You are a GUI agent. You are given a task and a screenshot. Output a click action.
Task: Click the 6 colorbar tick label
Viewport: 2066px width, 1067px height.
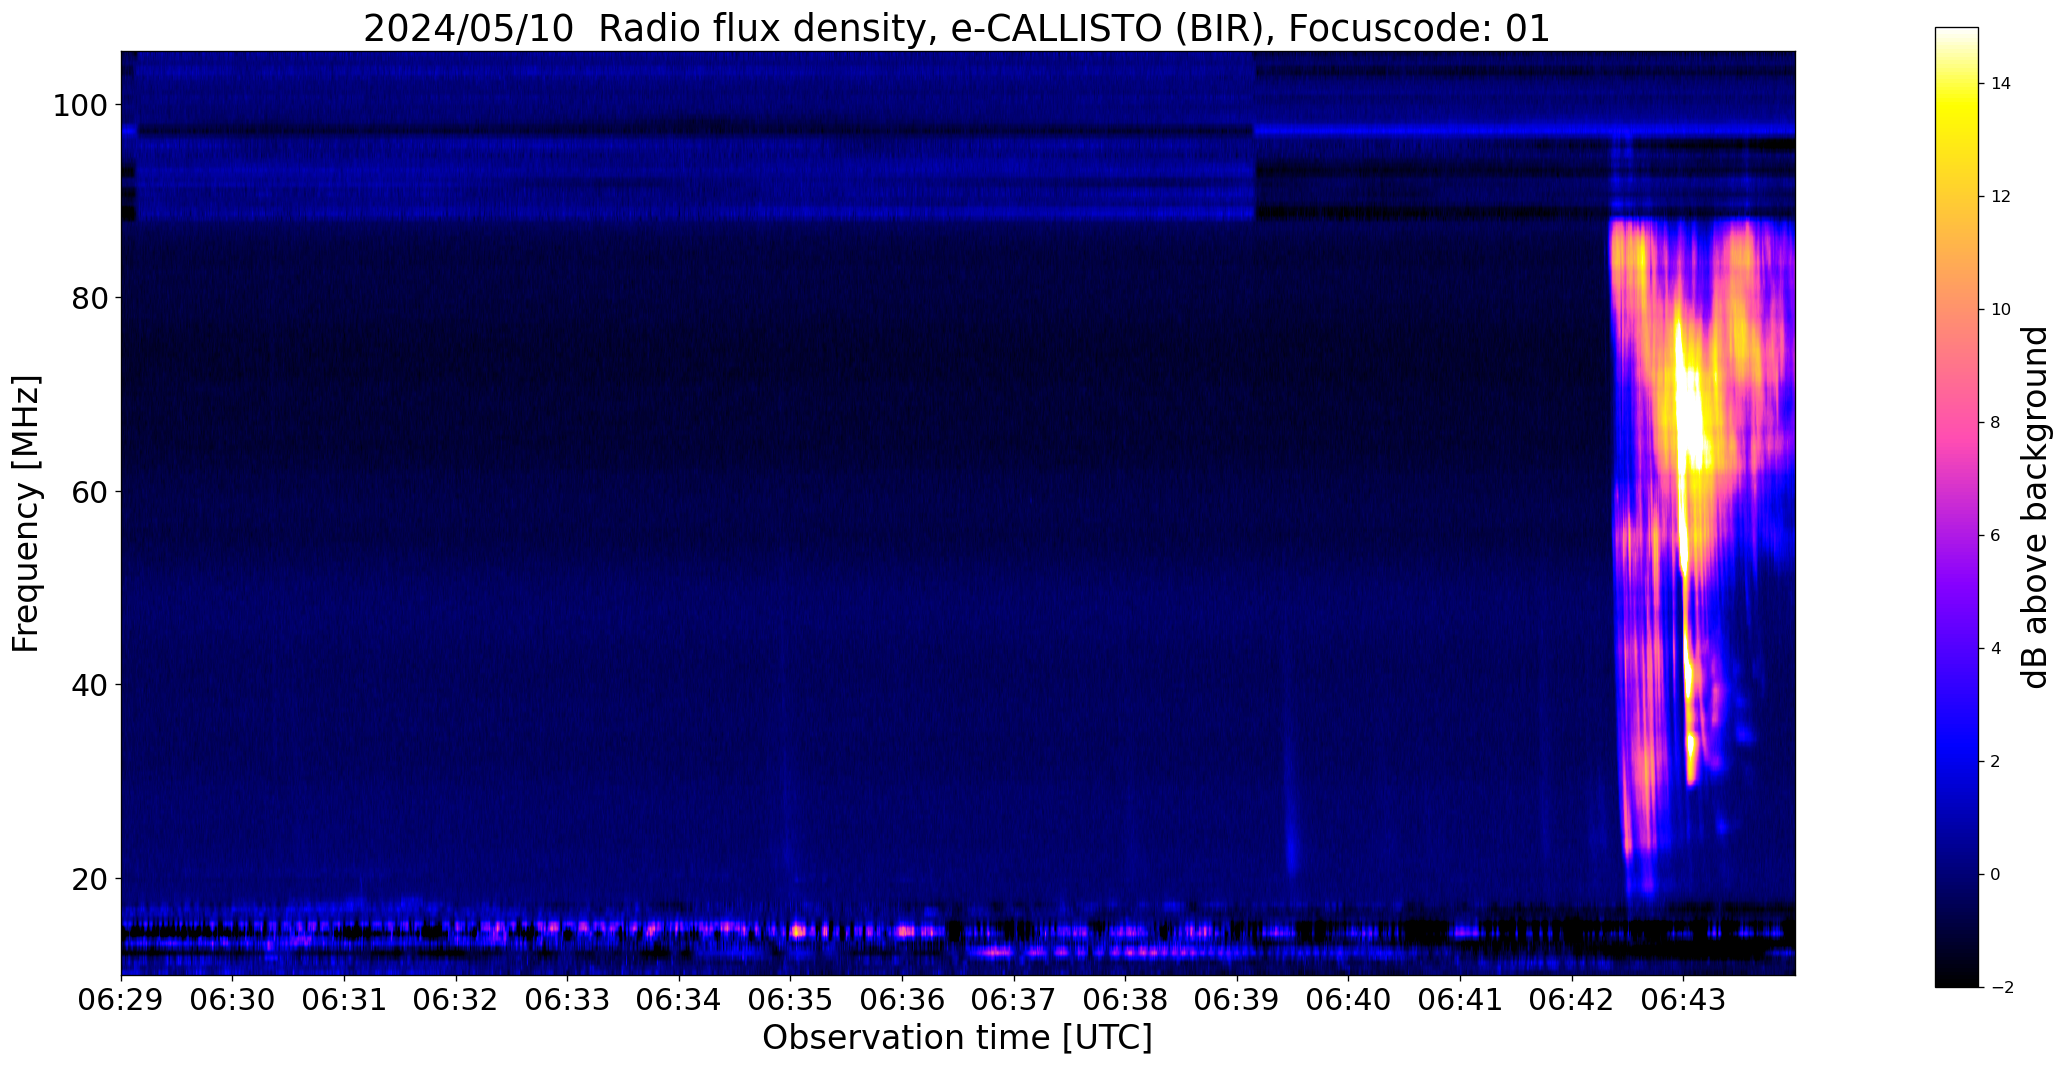coord(1996,536)
